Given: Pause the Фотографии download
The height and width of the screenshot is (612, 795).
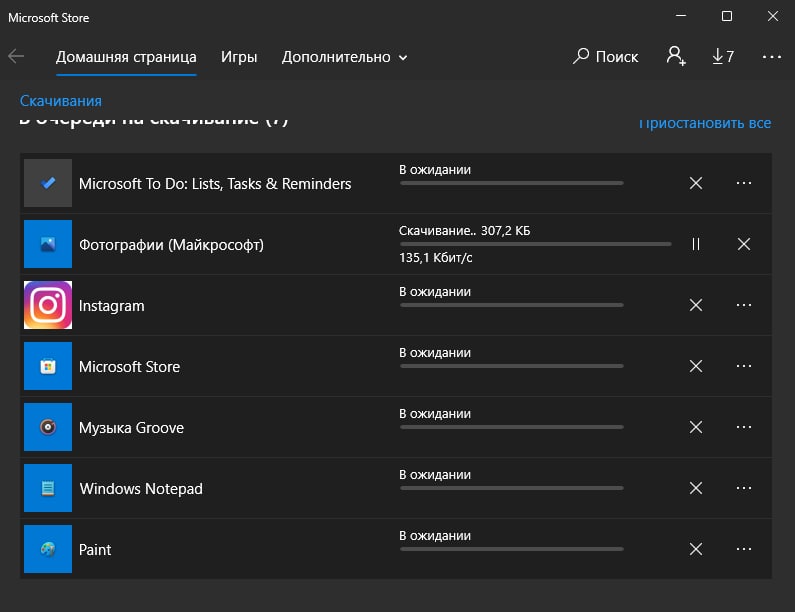Looking at the screenshot, I should point(696,244).
